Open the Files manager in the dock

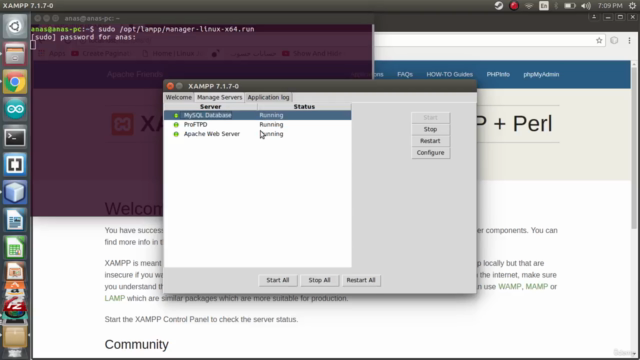pos(15,54)
